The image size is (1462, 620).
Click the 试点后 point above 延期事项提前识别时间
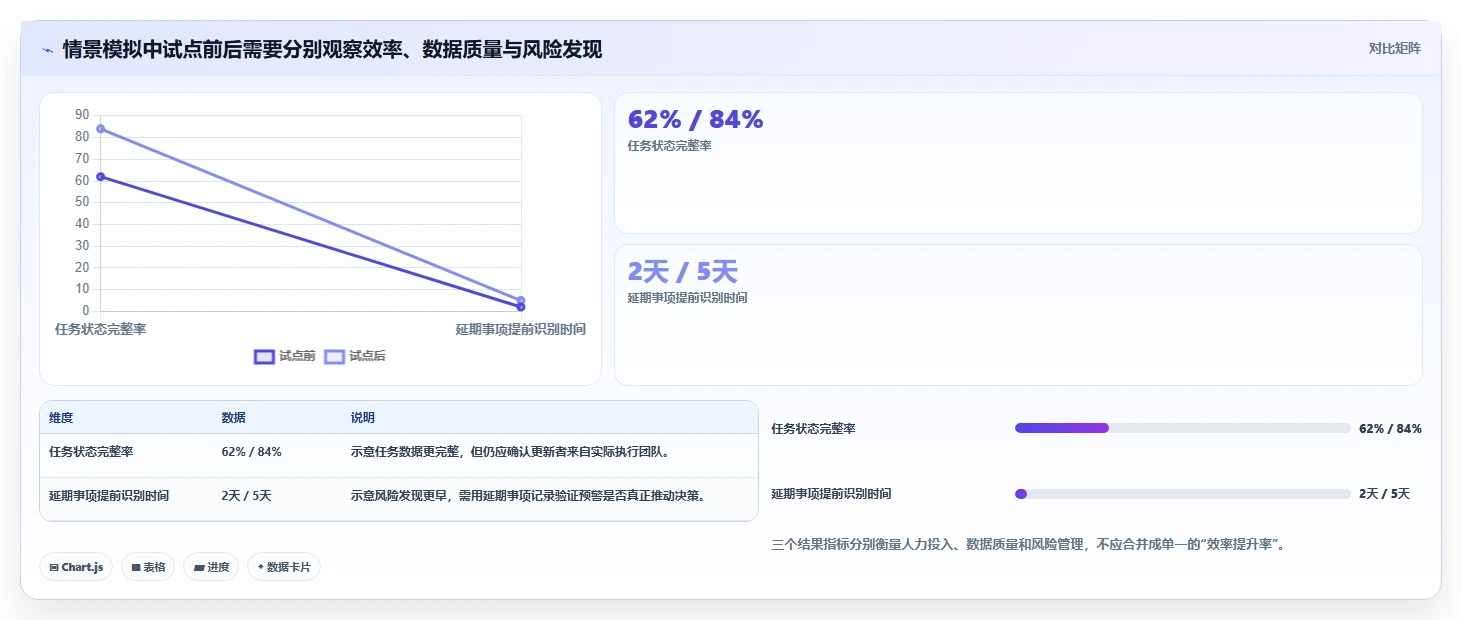pos(521,300)
